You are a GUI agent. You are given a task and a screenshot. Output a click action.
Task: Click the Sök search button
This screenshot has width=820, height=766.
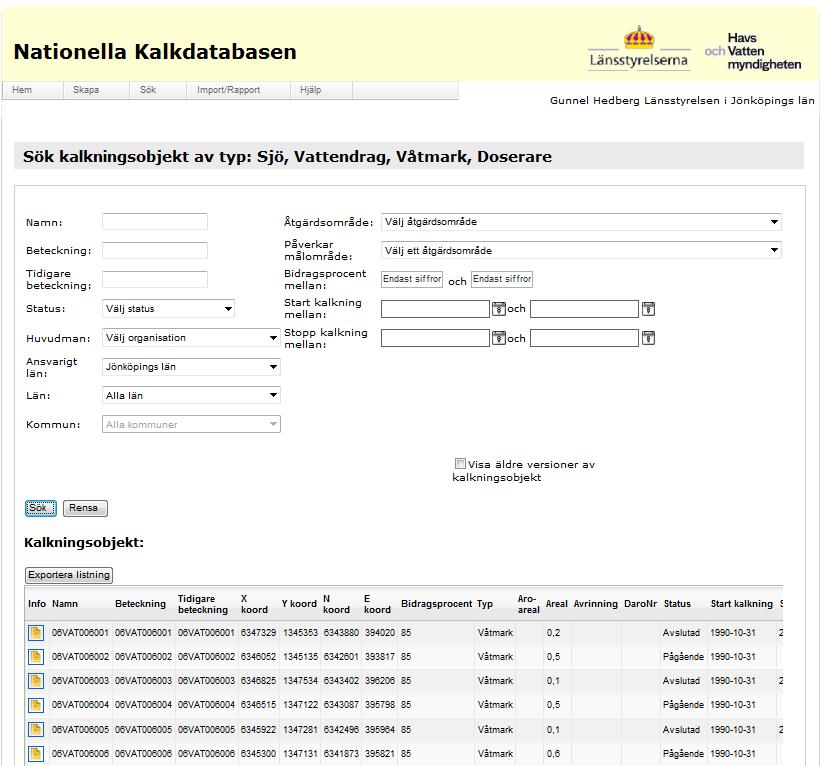[40, 508]
